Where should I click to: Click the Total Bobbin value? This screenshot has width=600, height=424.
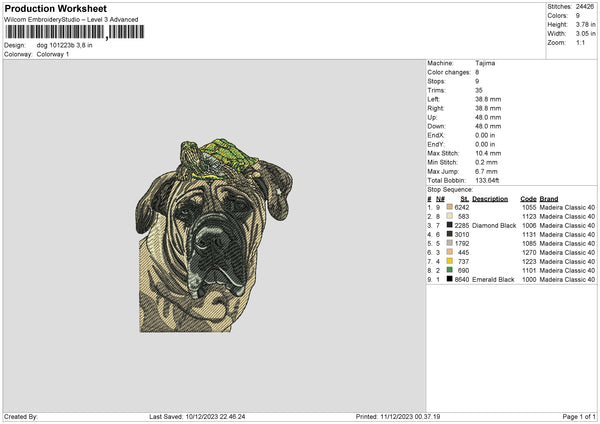488,180
